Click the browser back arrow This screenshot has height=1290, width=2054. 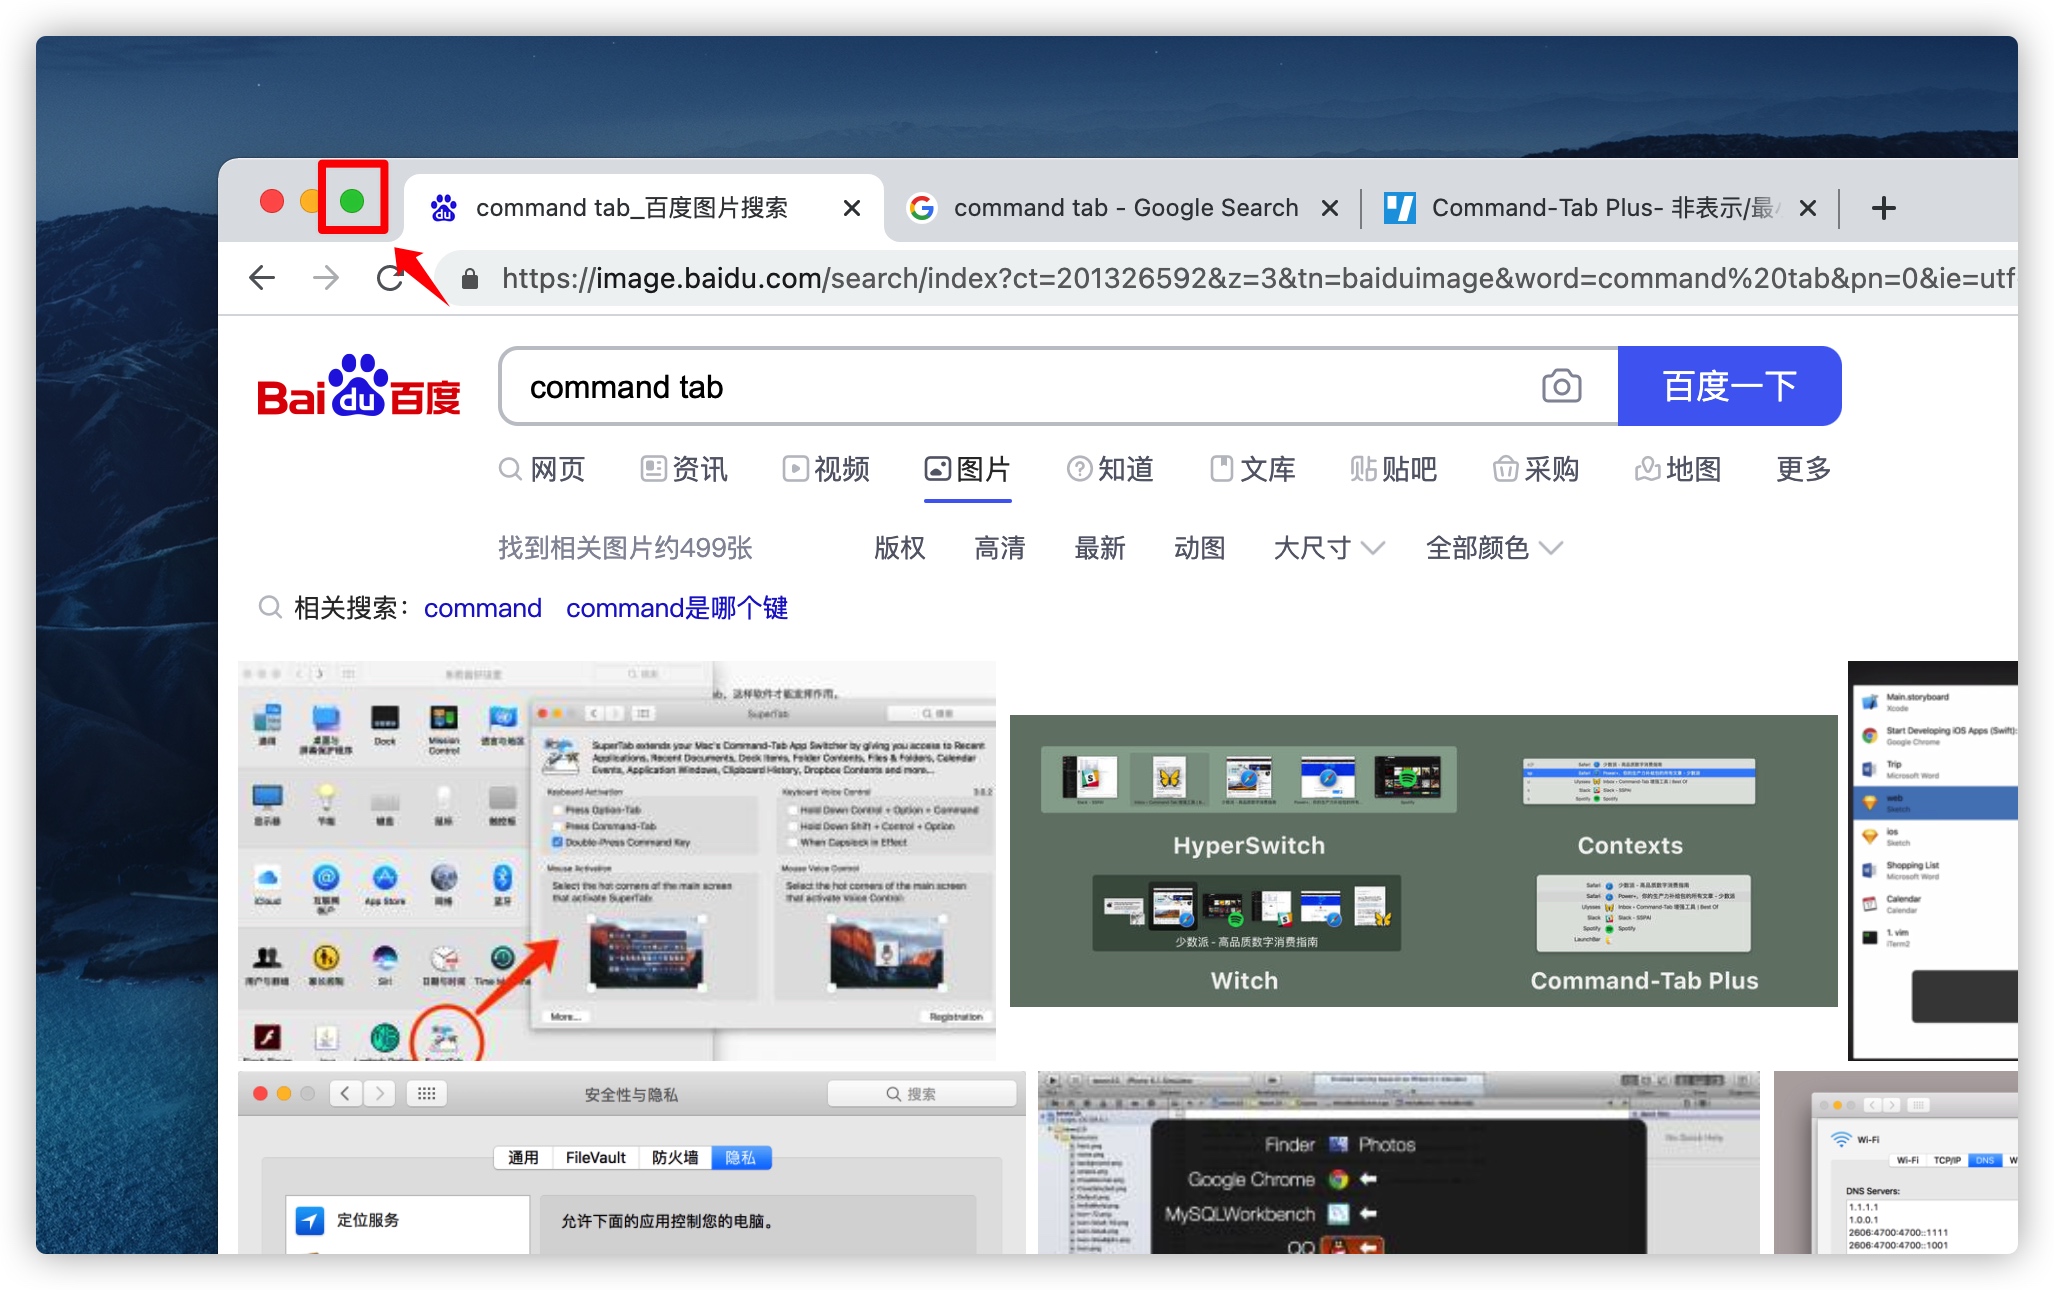point(262,277)
